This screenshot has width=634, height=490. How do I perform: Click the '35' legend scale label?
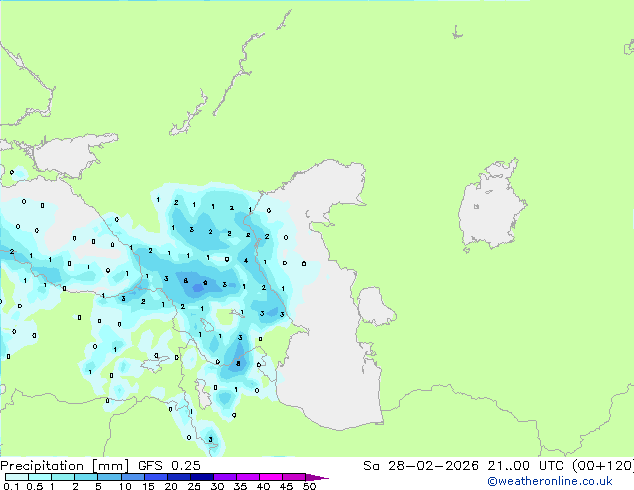click(x=240, y=486)
